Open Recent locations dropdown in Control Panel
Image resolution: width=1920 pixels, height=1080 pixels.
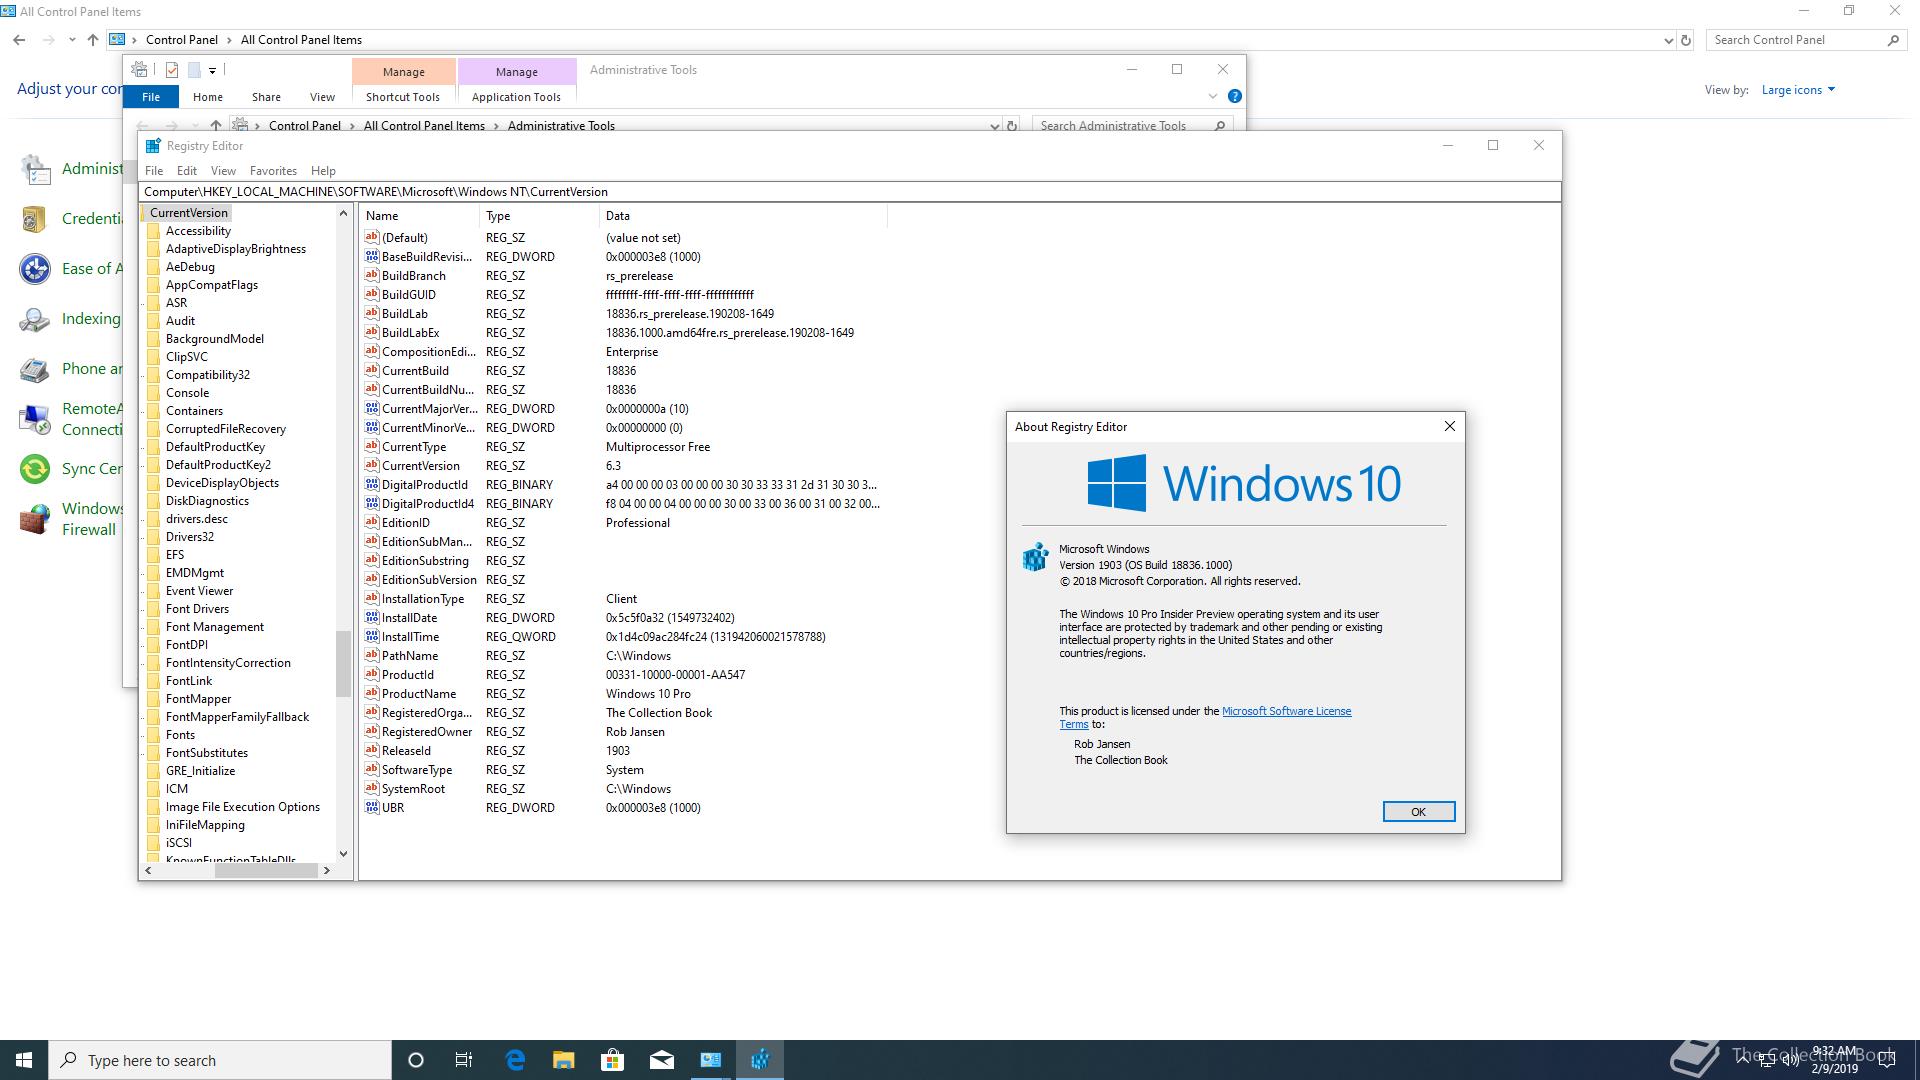[72, 40]
